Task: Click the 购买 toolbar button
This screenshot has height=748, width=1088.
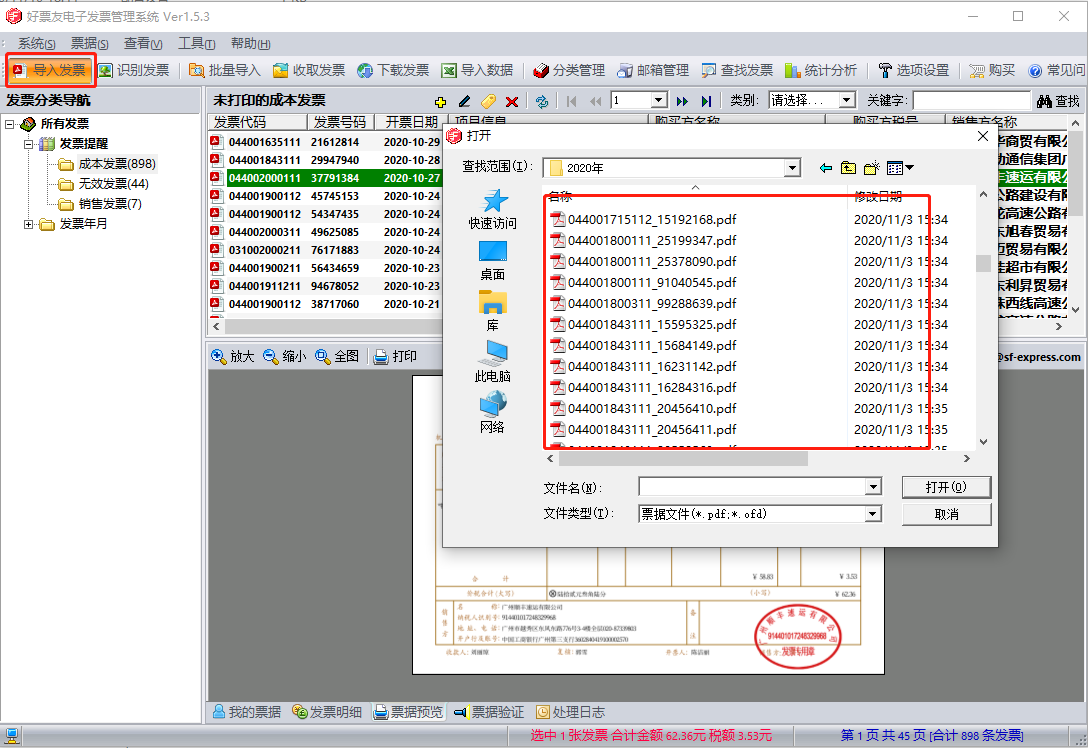Action: click(992, 70)
